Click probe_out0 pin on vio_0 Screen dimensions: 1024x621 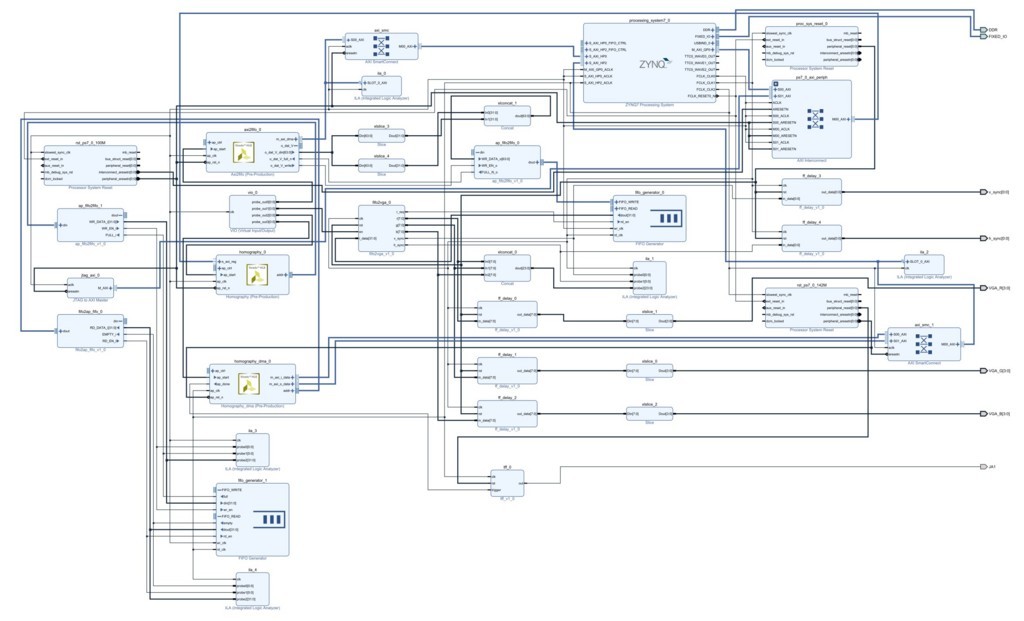pos(264,202)
